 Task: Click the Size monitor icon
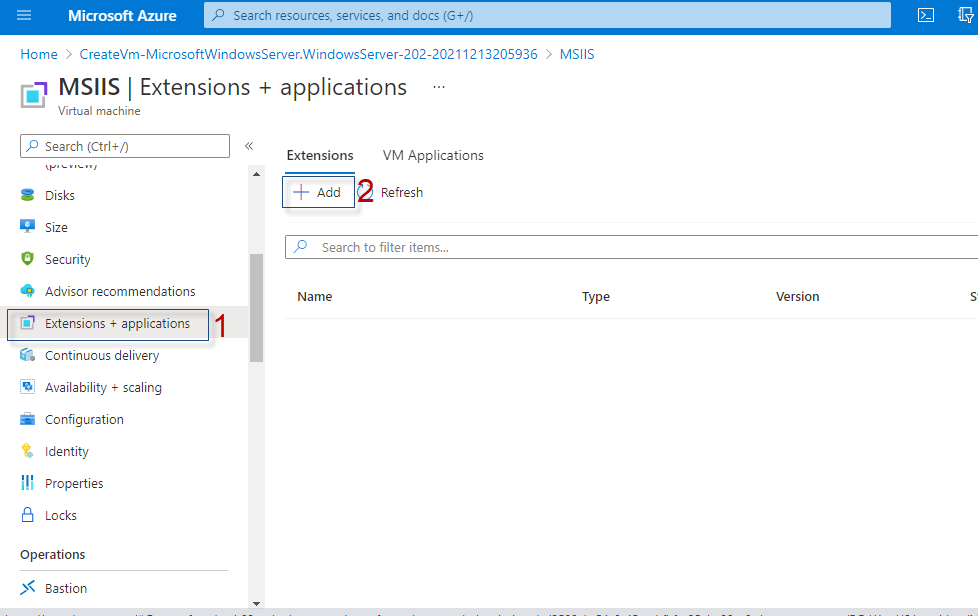[x=27, y=226]
